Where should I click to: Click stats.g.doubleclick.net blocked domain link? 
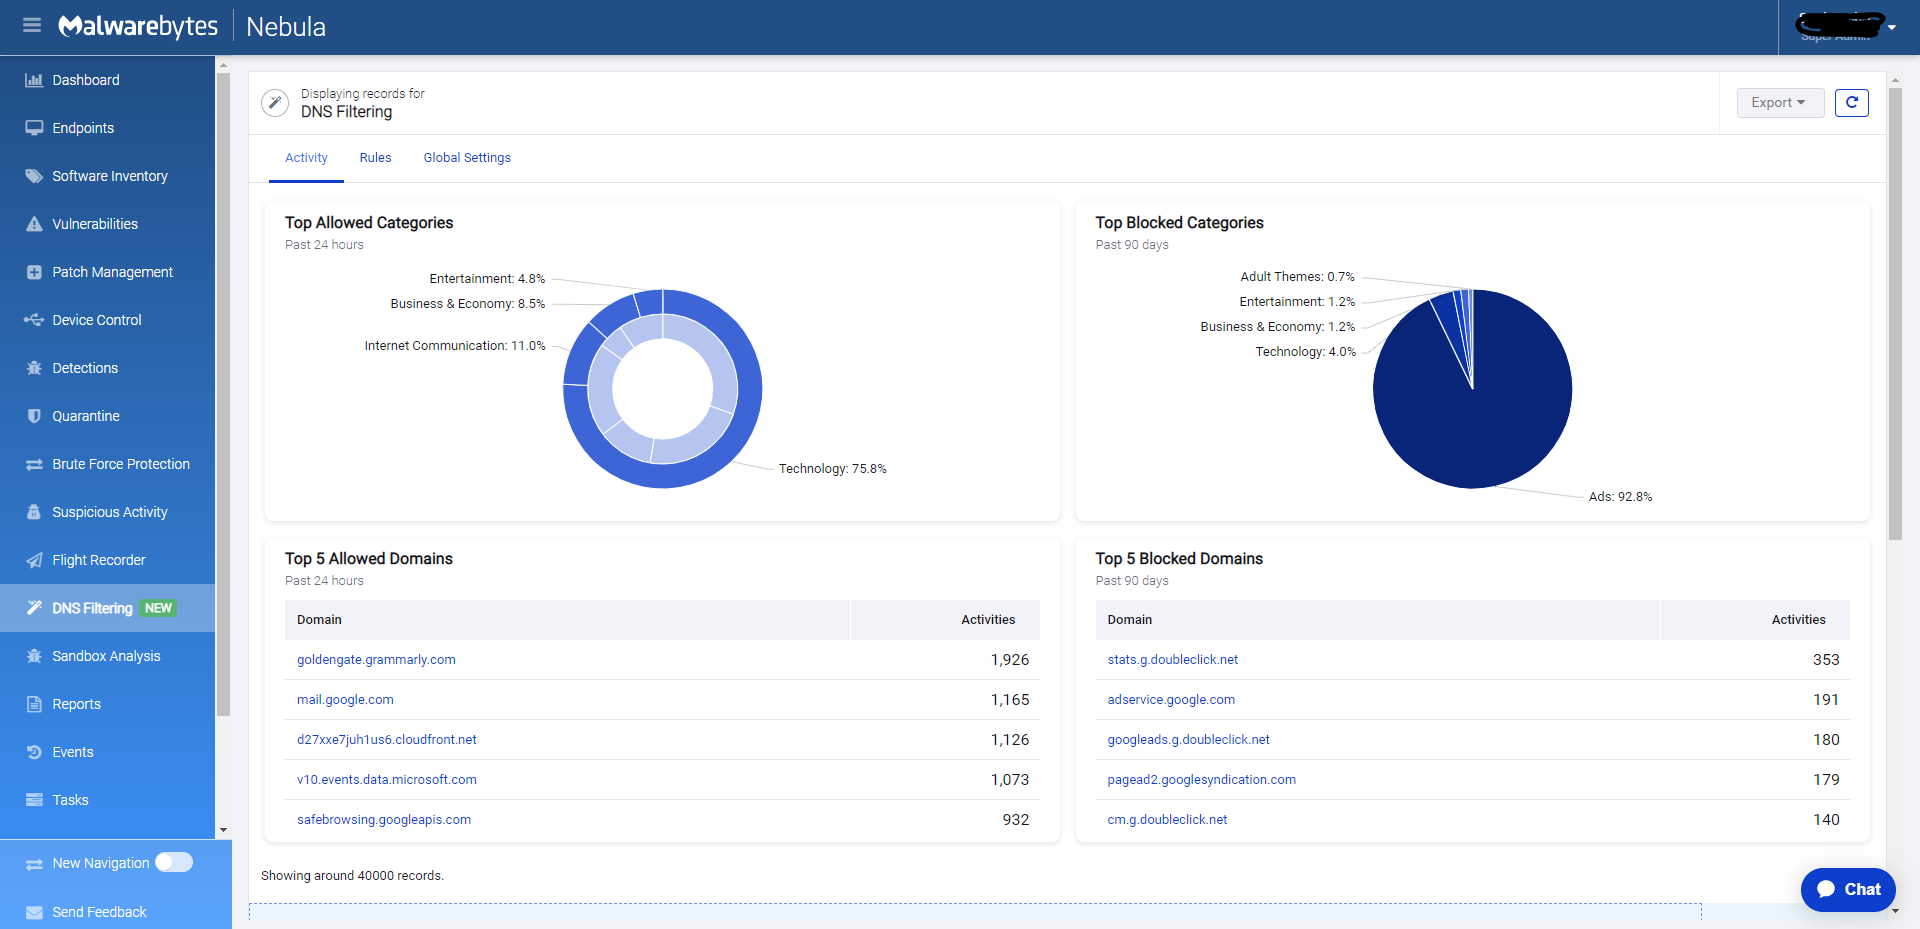coord(1172,660)
